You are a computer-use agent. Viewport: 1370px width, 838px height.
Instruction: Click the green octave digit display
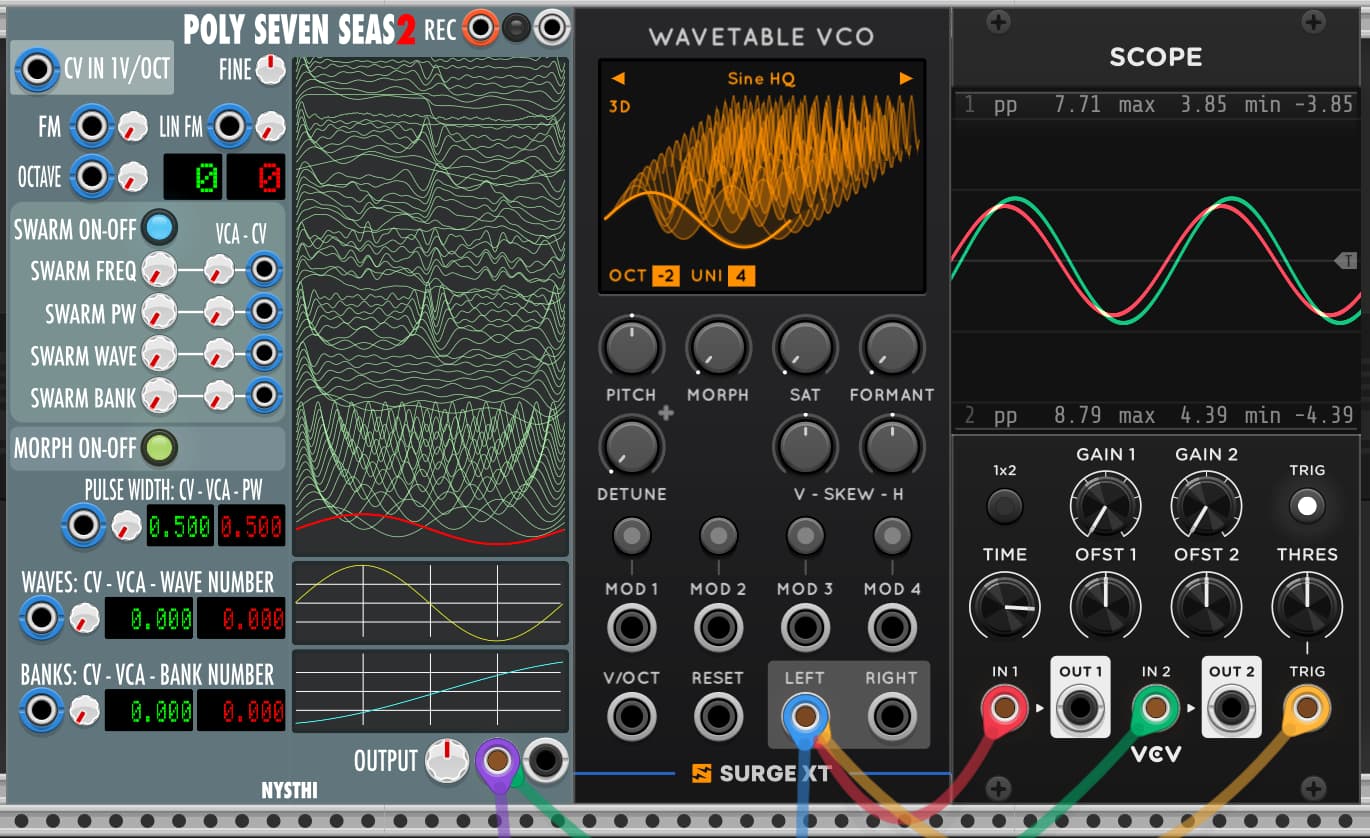coord(193,177)
